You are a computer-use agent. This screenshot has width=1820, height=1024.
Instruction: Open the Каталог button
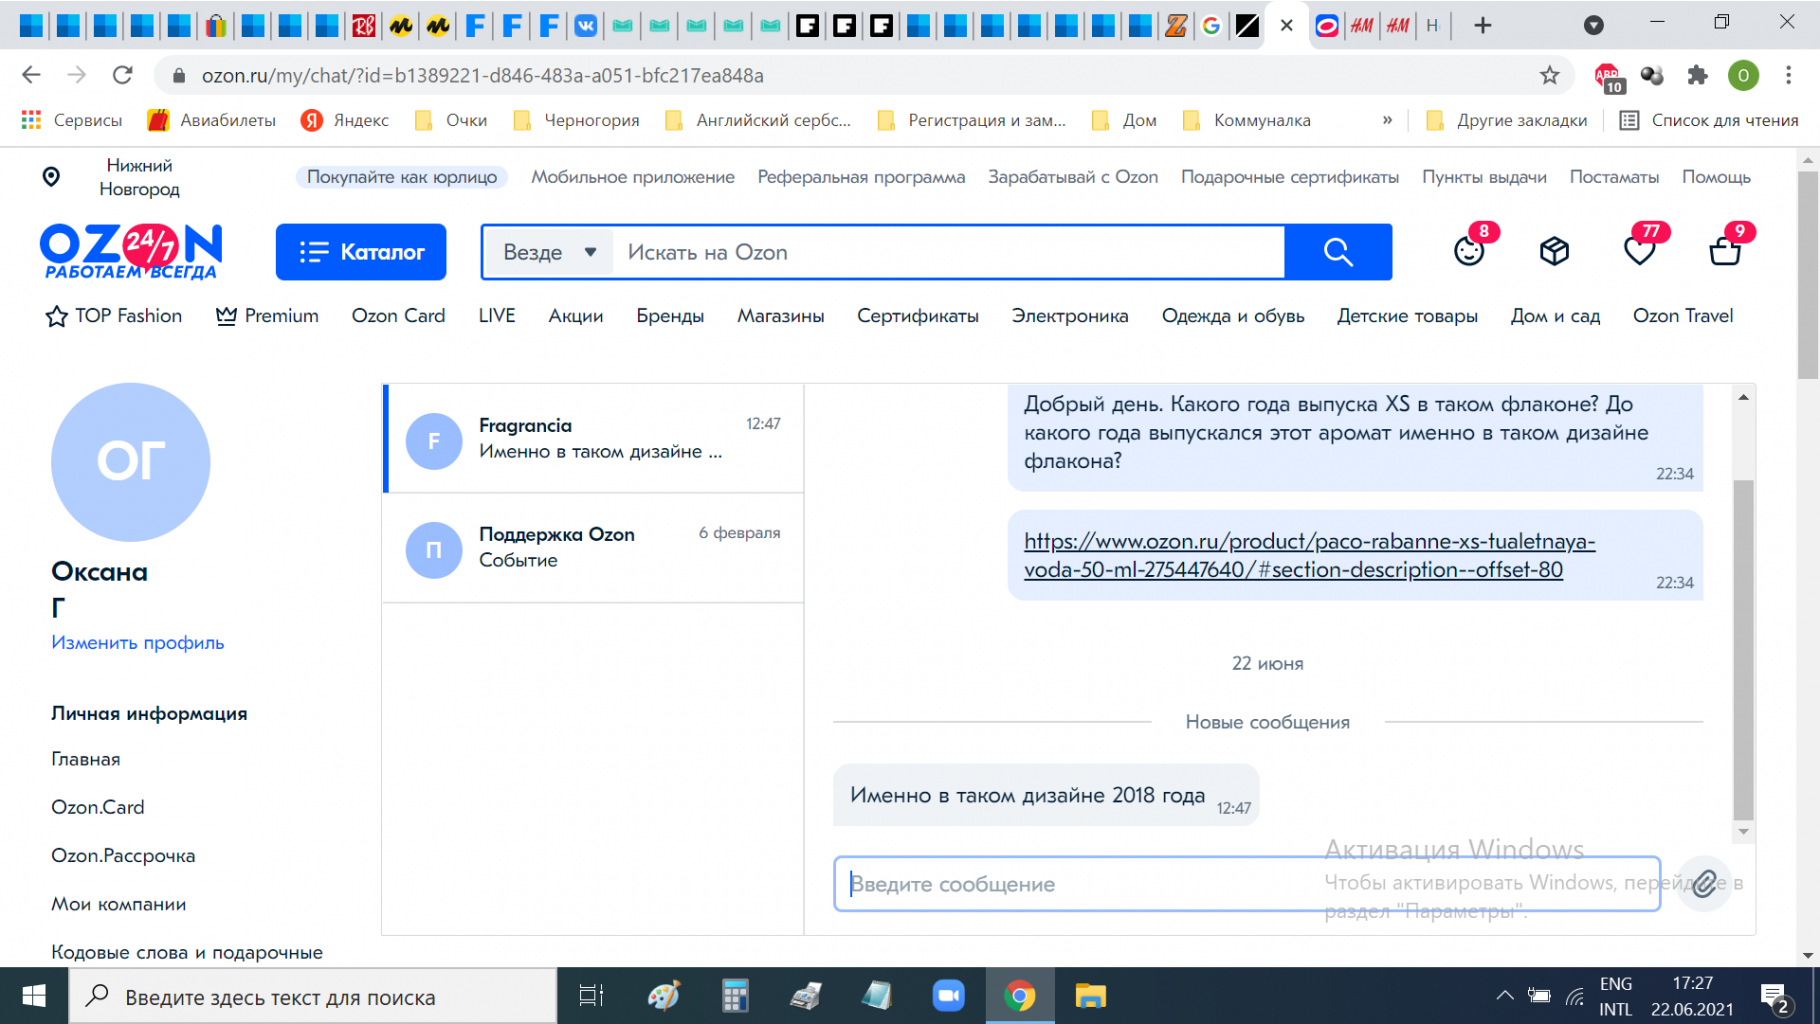tap(361, 252)
